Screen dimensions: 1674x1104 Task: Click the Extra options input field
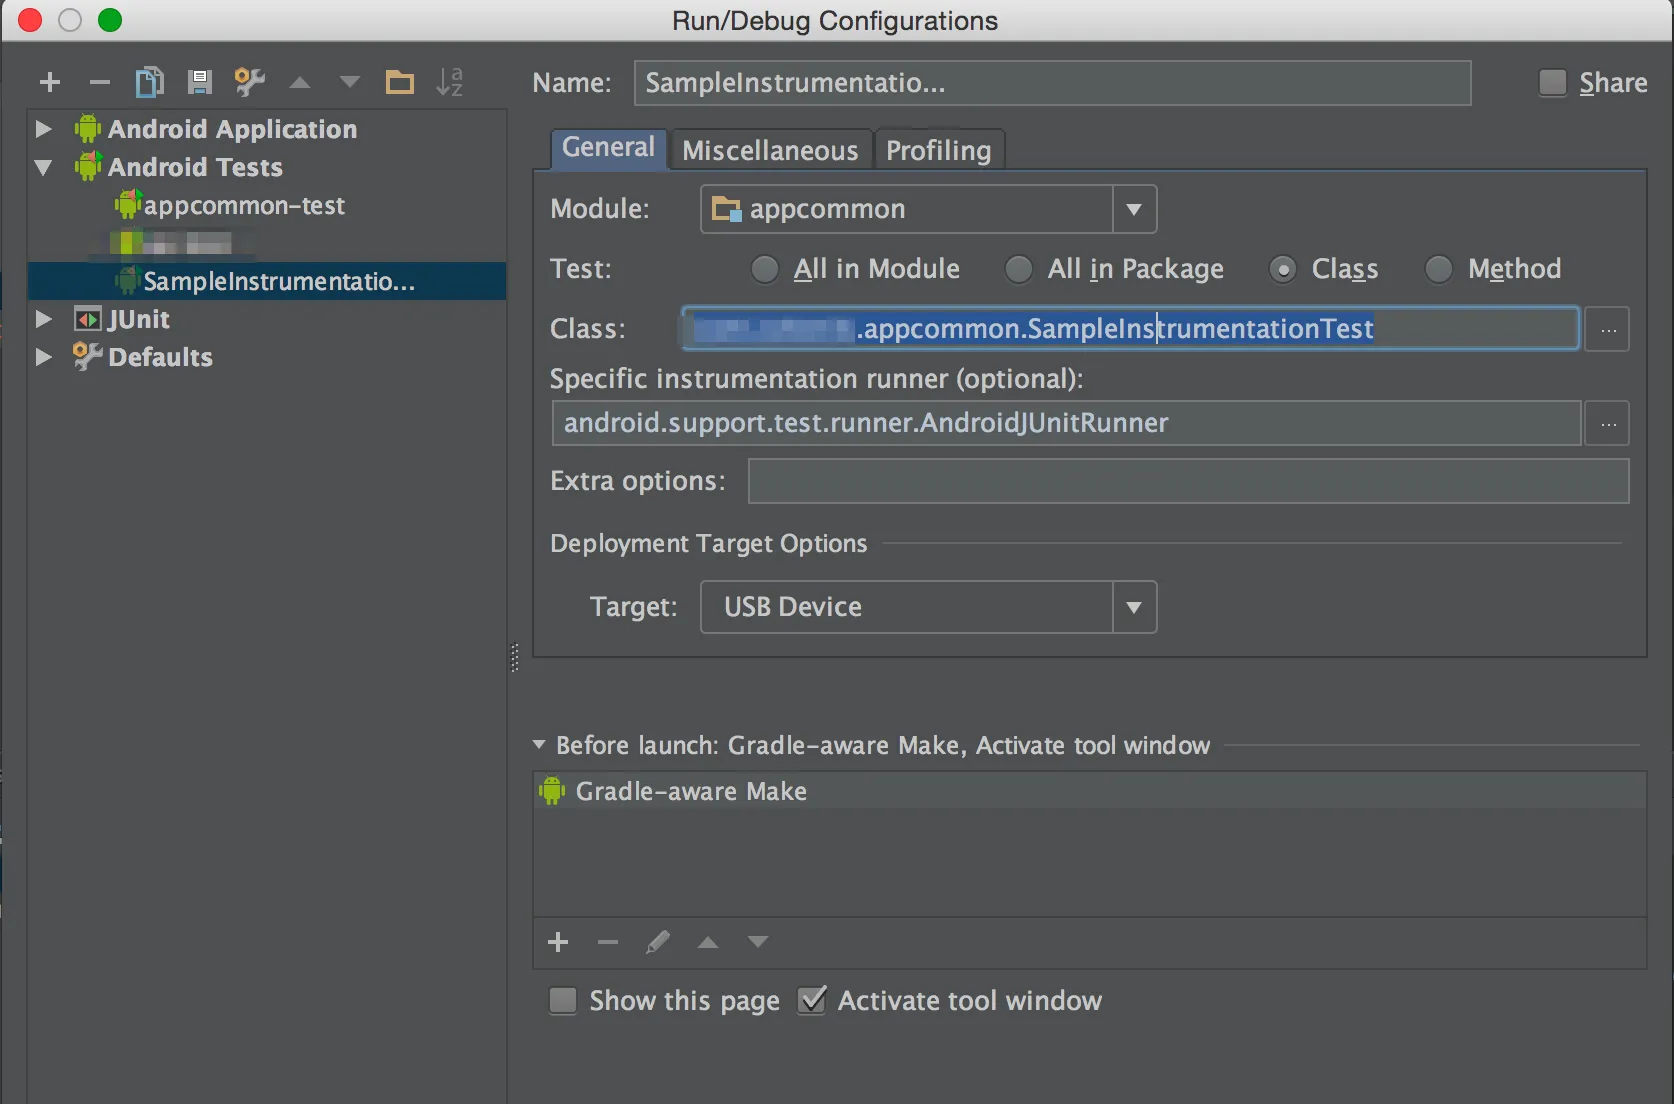[1187, 481]
